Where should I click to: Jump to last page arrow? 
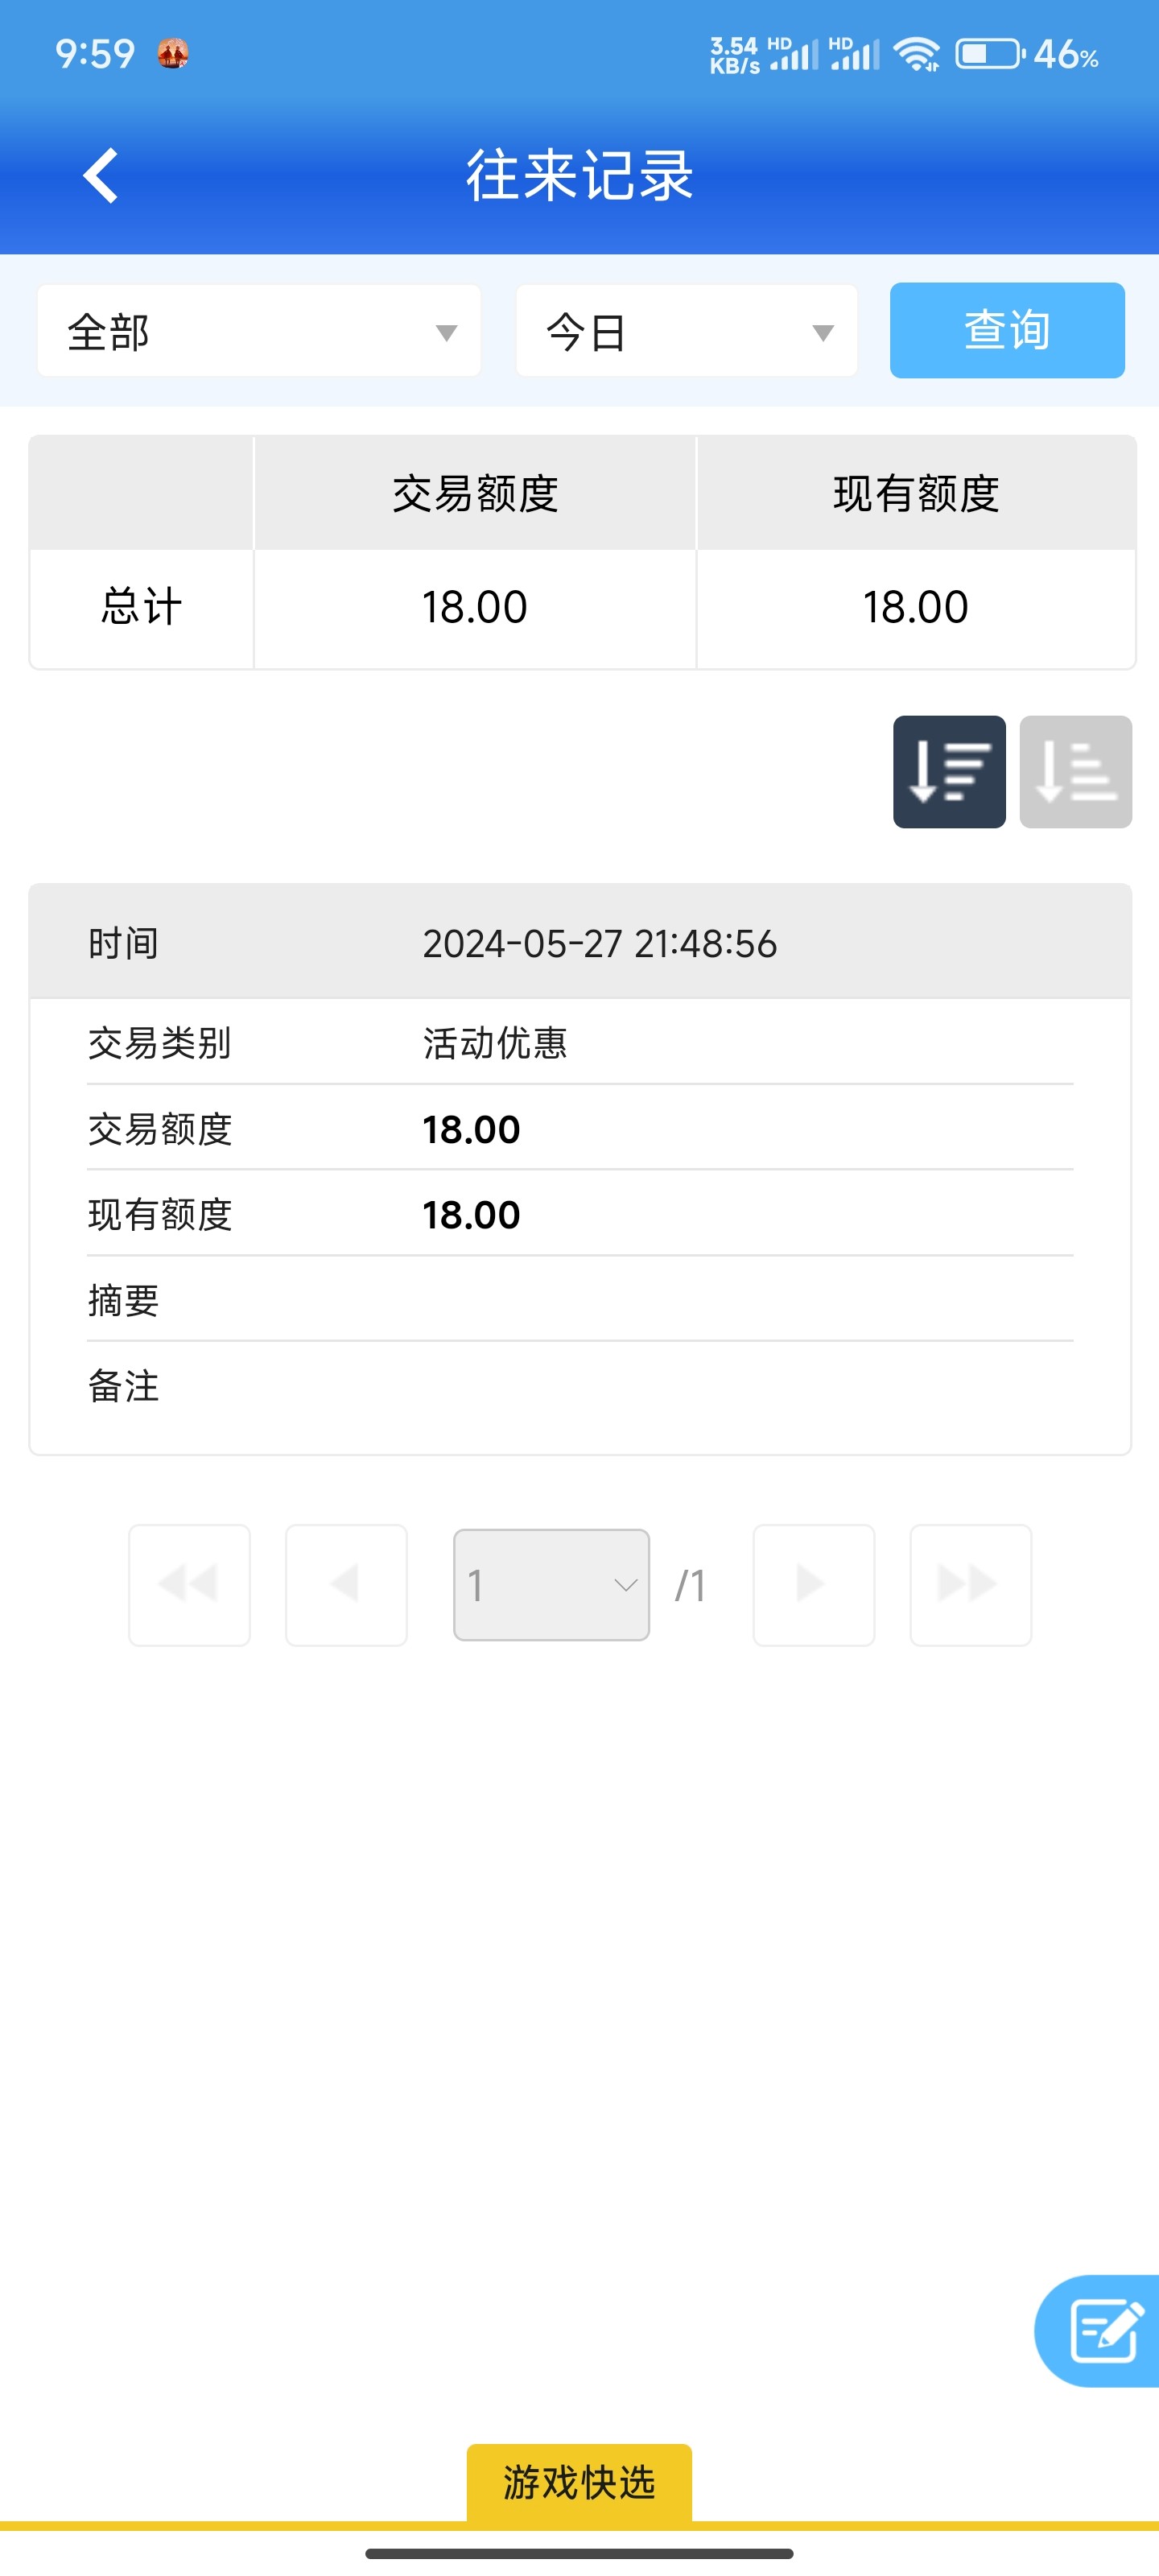pos(970,1584)
